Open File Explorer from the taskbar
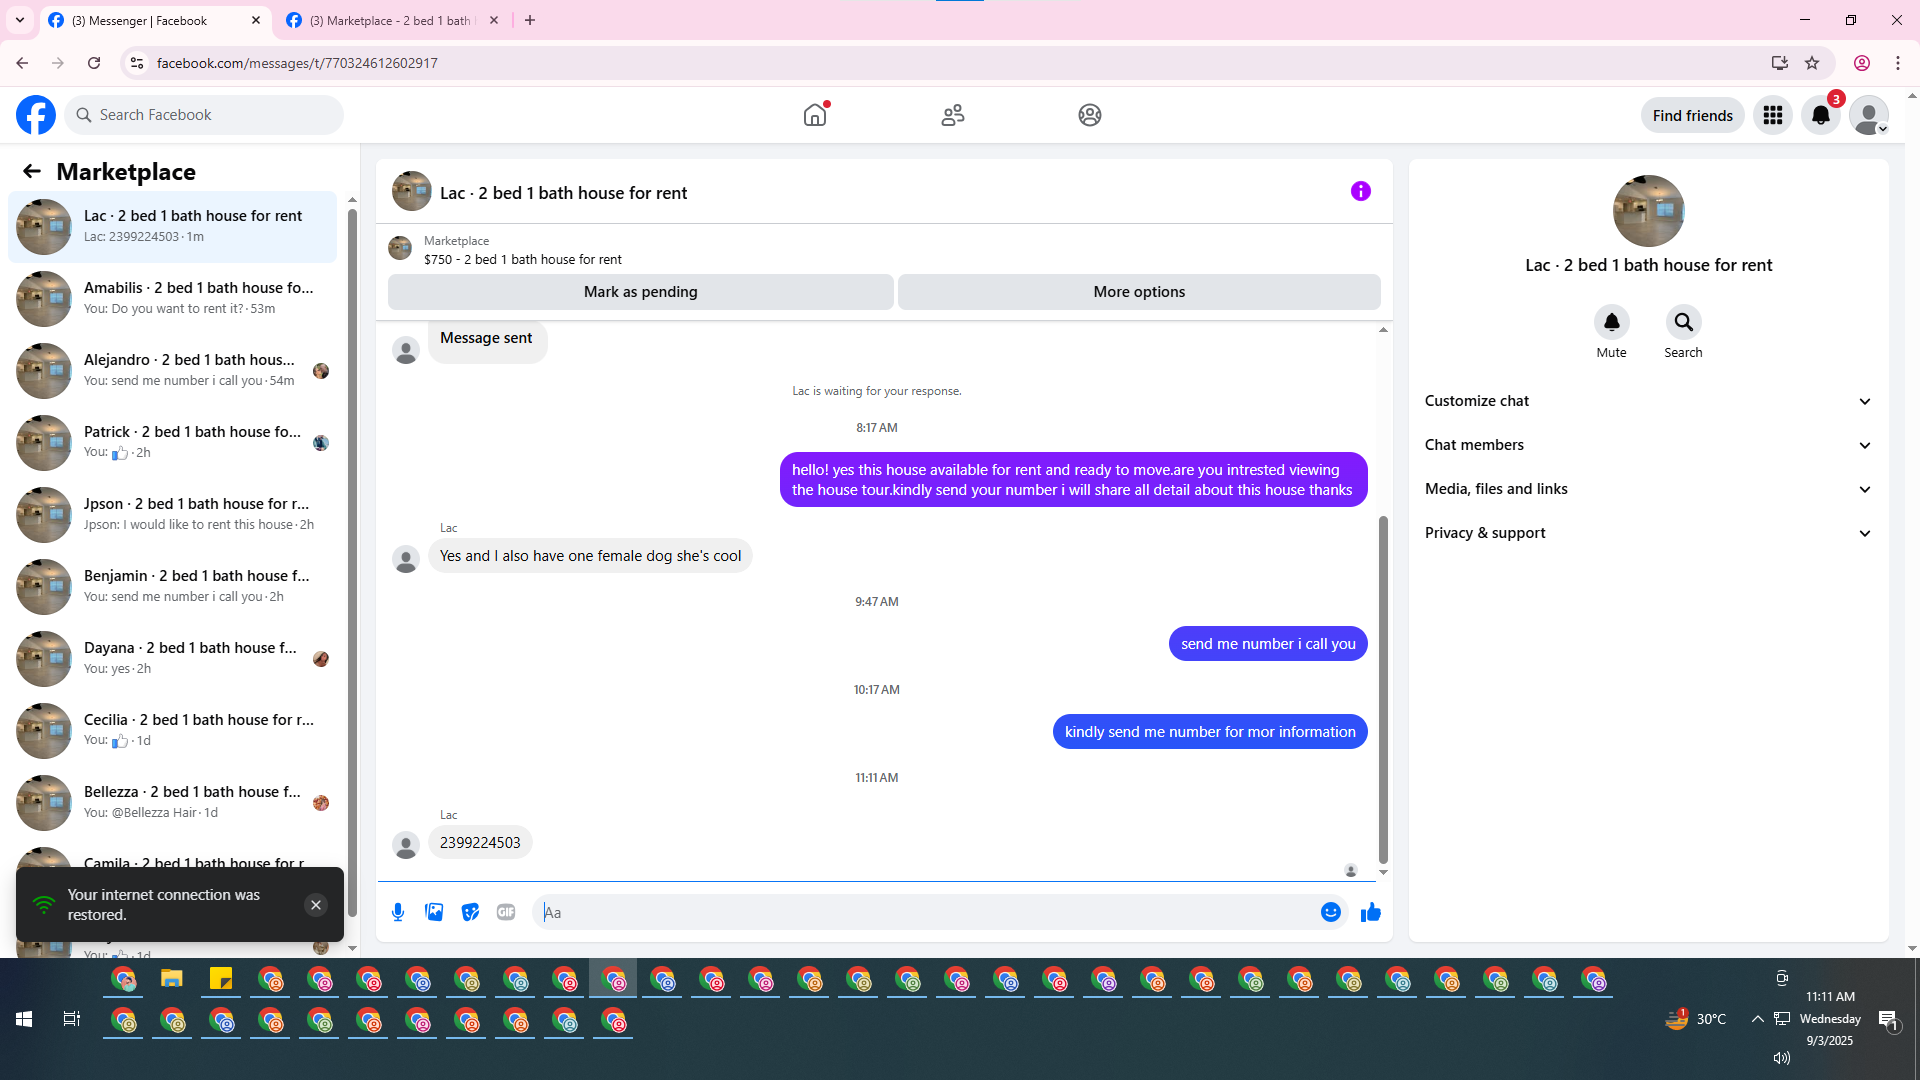 172,979
